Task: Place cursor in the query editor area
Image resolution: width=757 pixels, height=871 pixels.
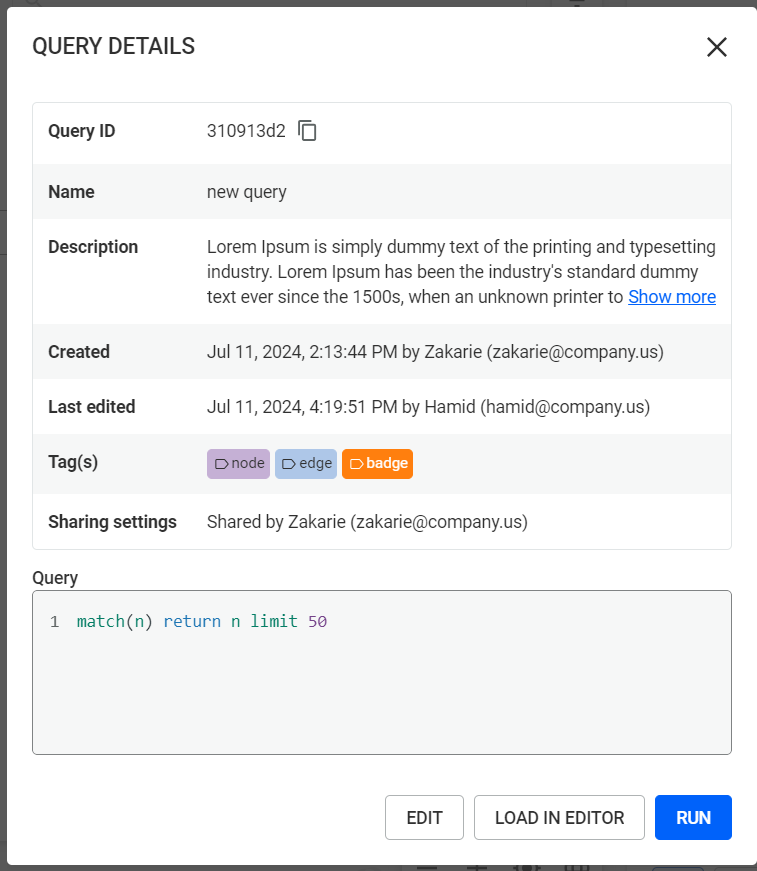Action: point(380,670)
